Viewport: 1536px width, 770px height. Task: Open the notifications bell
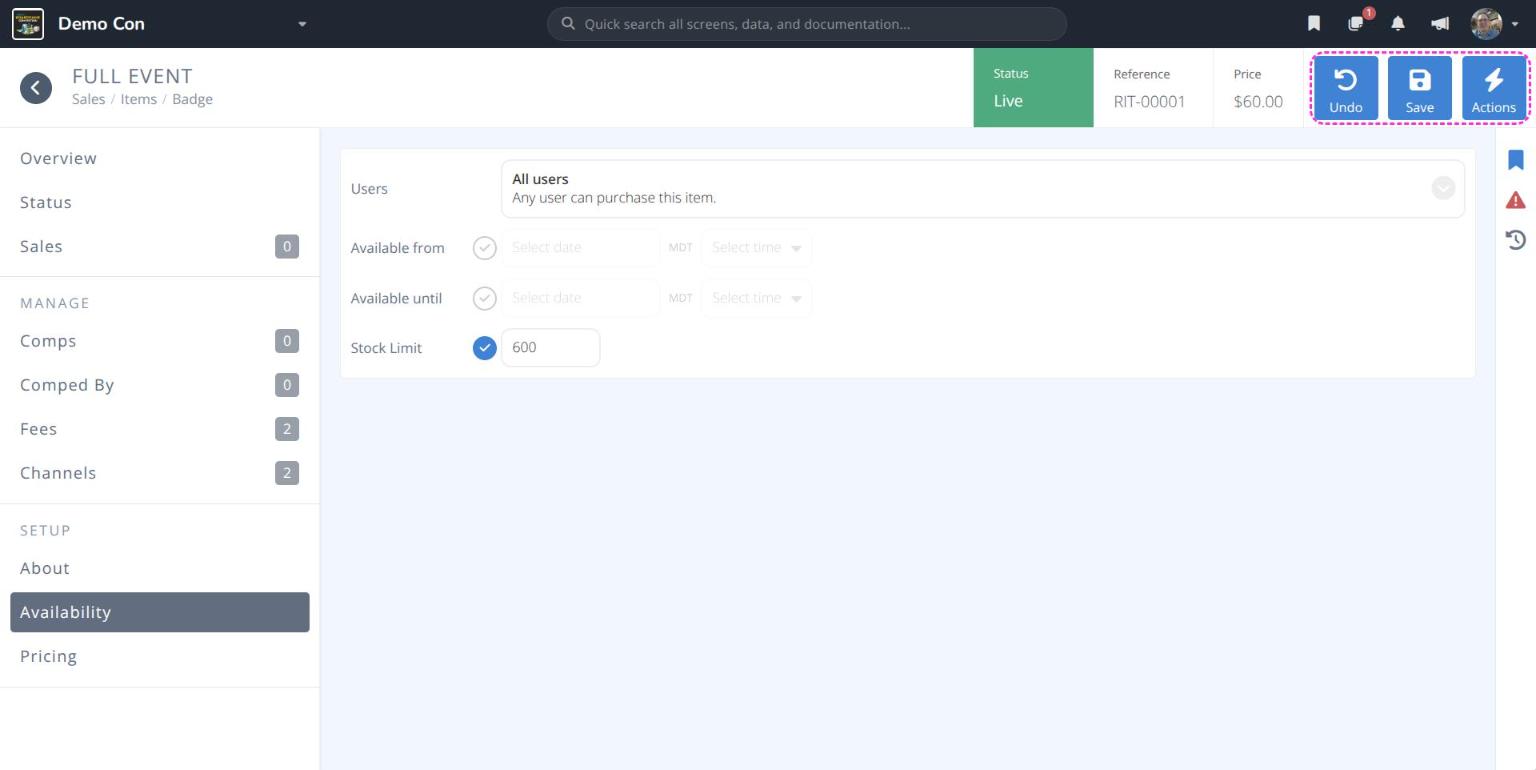pos(1398,24)
